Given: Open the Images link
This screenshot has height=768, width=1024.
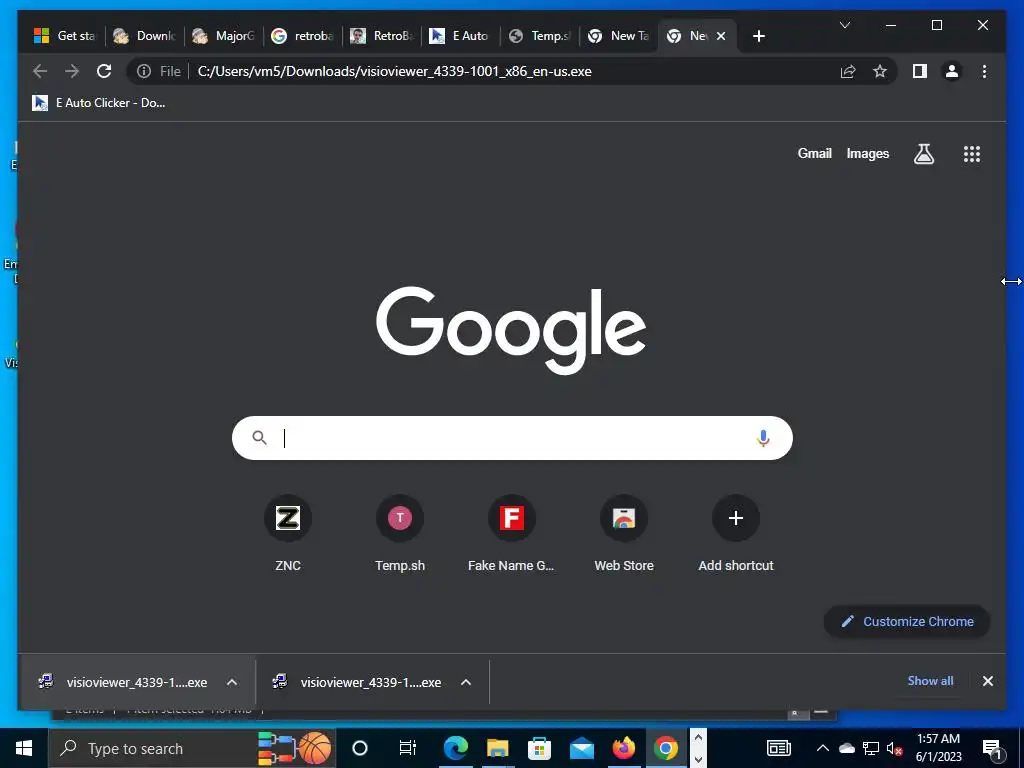Looking at the screenshot, I should 867,153.
